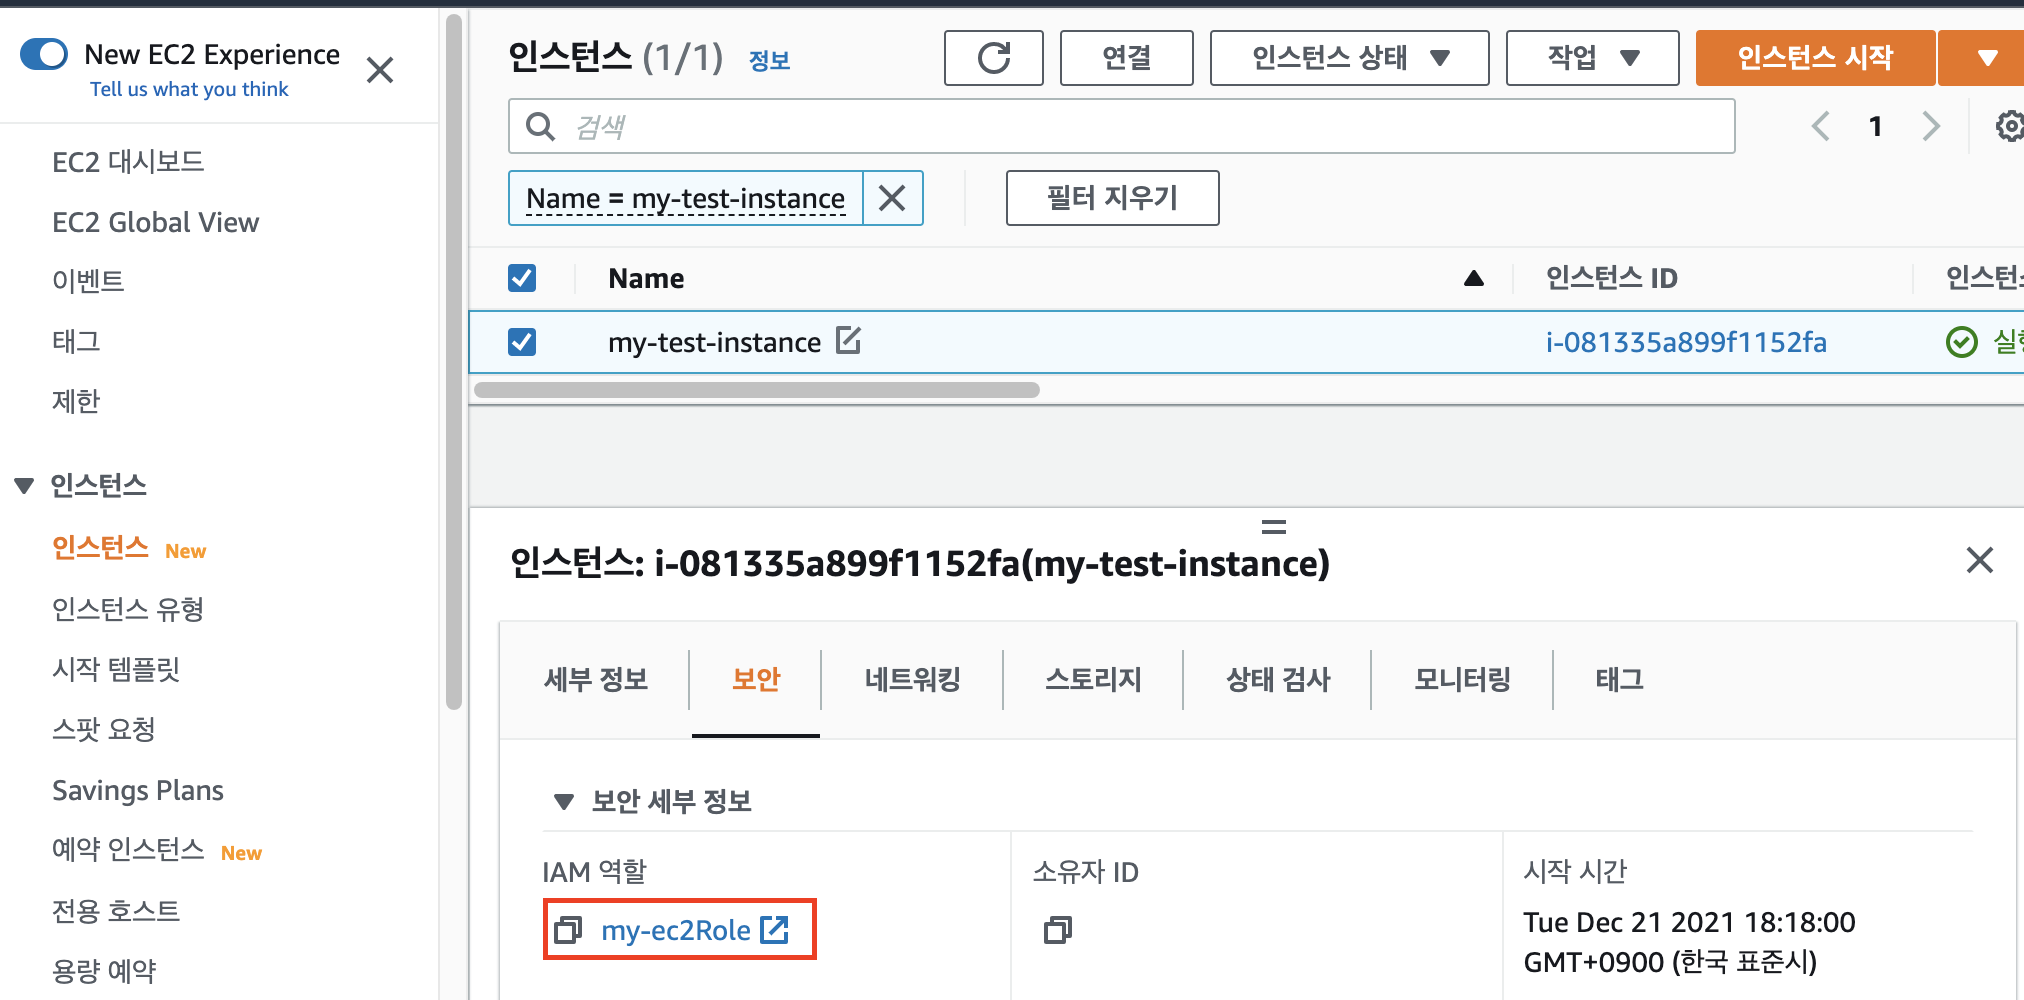Click the search magnifier icon

coord(540,126)
